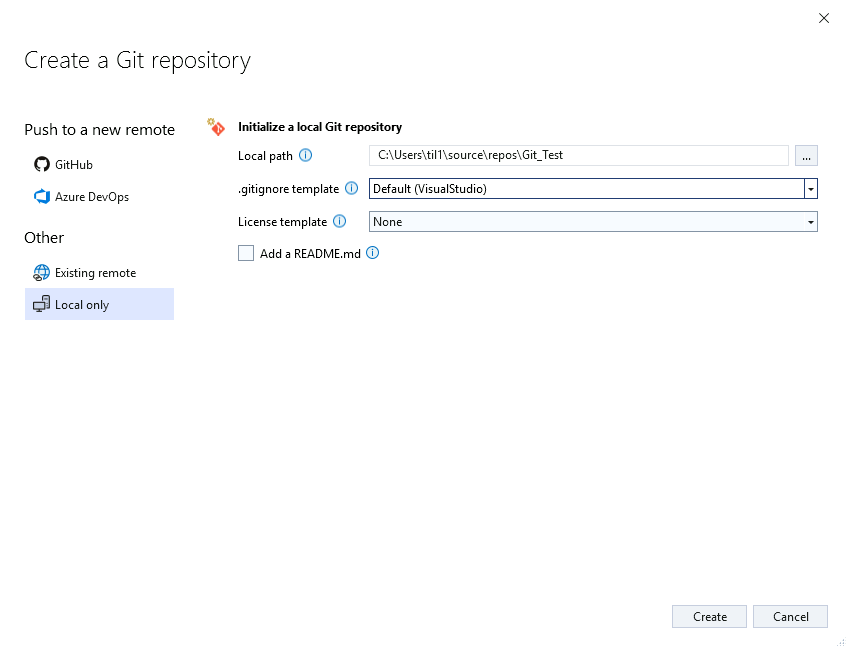Click the GitHub octocat icon
Image resolution: width=846 pixels, height=646 pixels.
(42, 164)
